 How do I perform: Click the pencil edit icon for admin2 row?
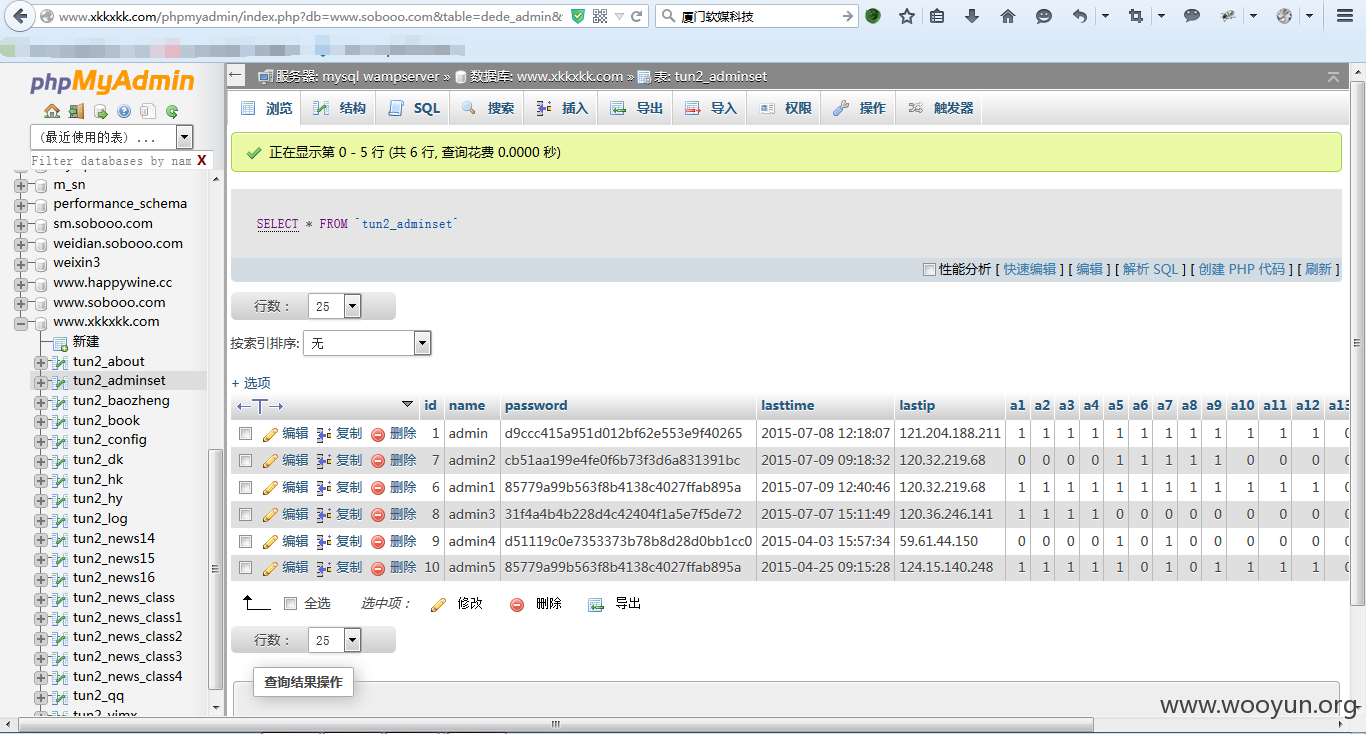point(270,461)
